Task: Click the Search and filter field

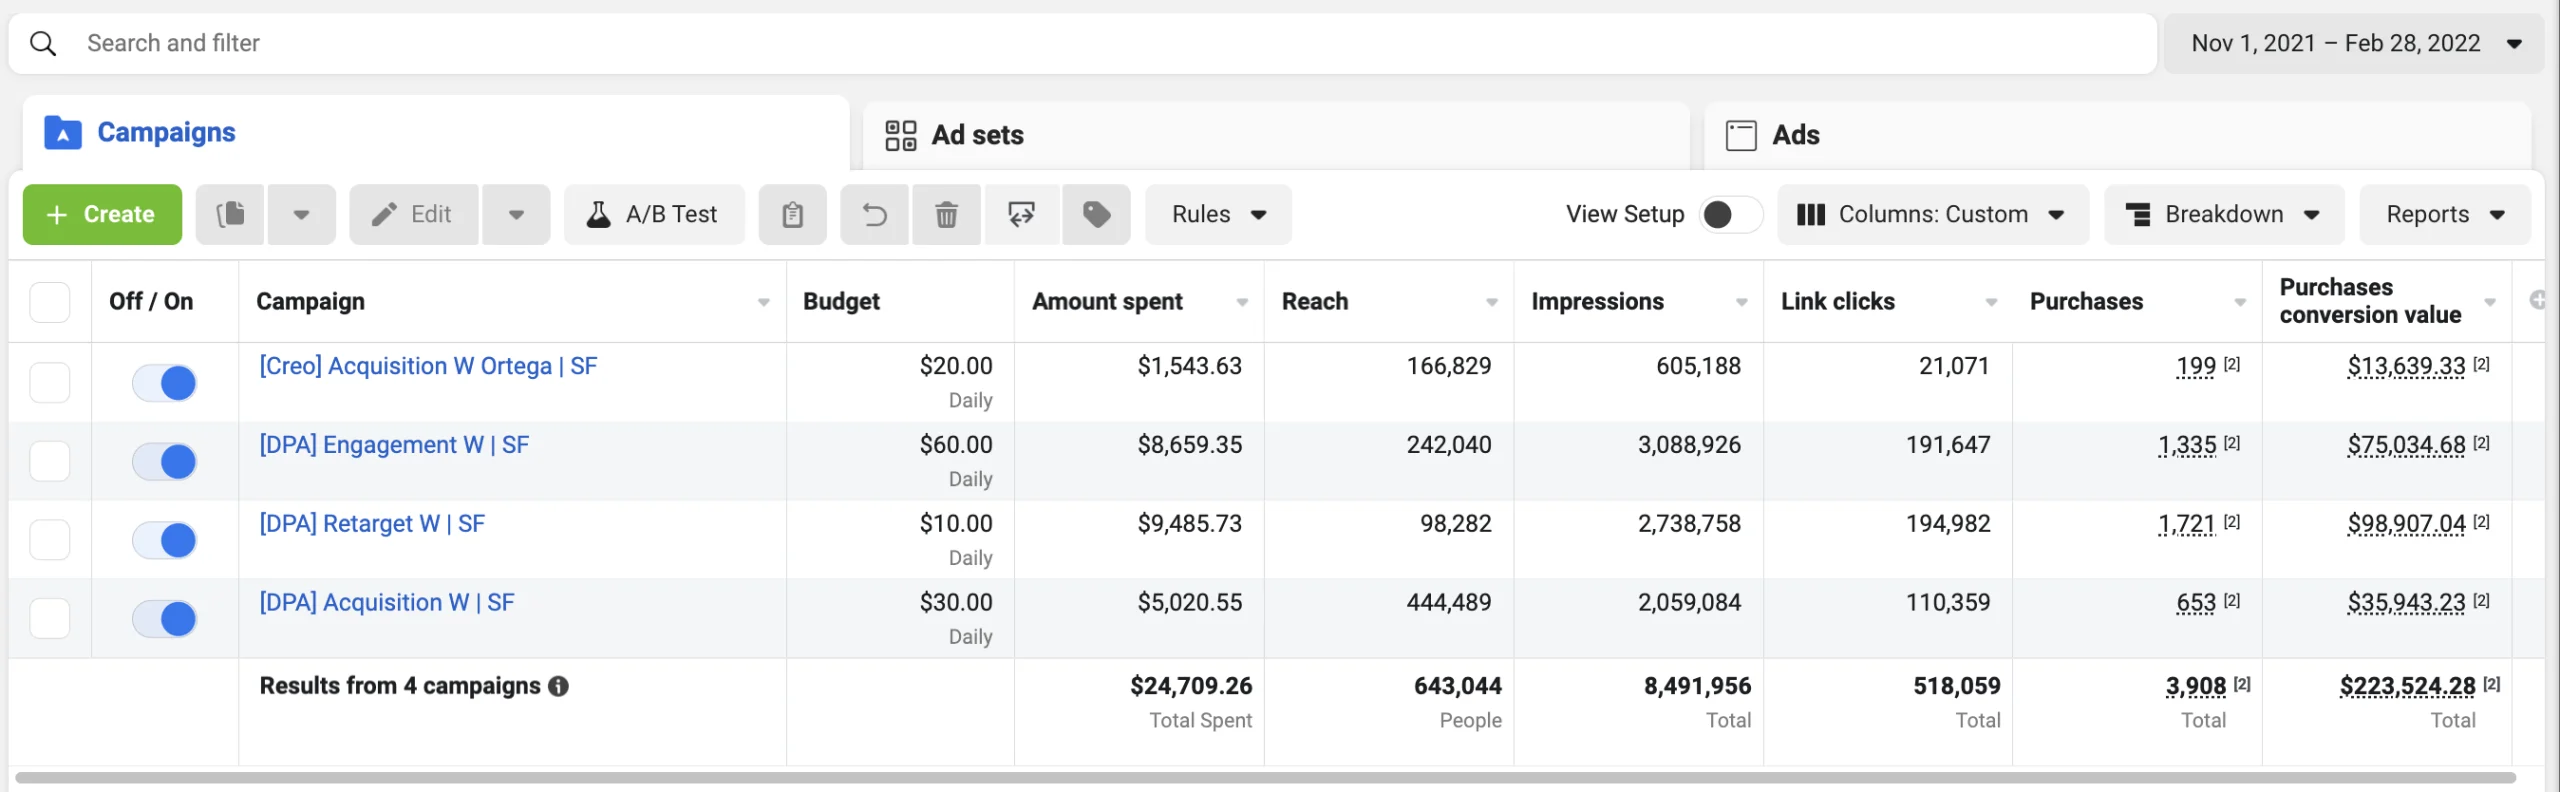Action: point(1080,43)
